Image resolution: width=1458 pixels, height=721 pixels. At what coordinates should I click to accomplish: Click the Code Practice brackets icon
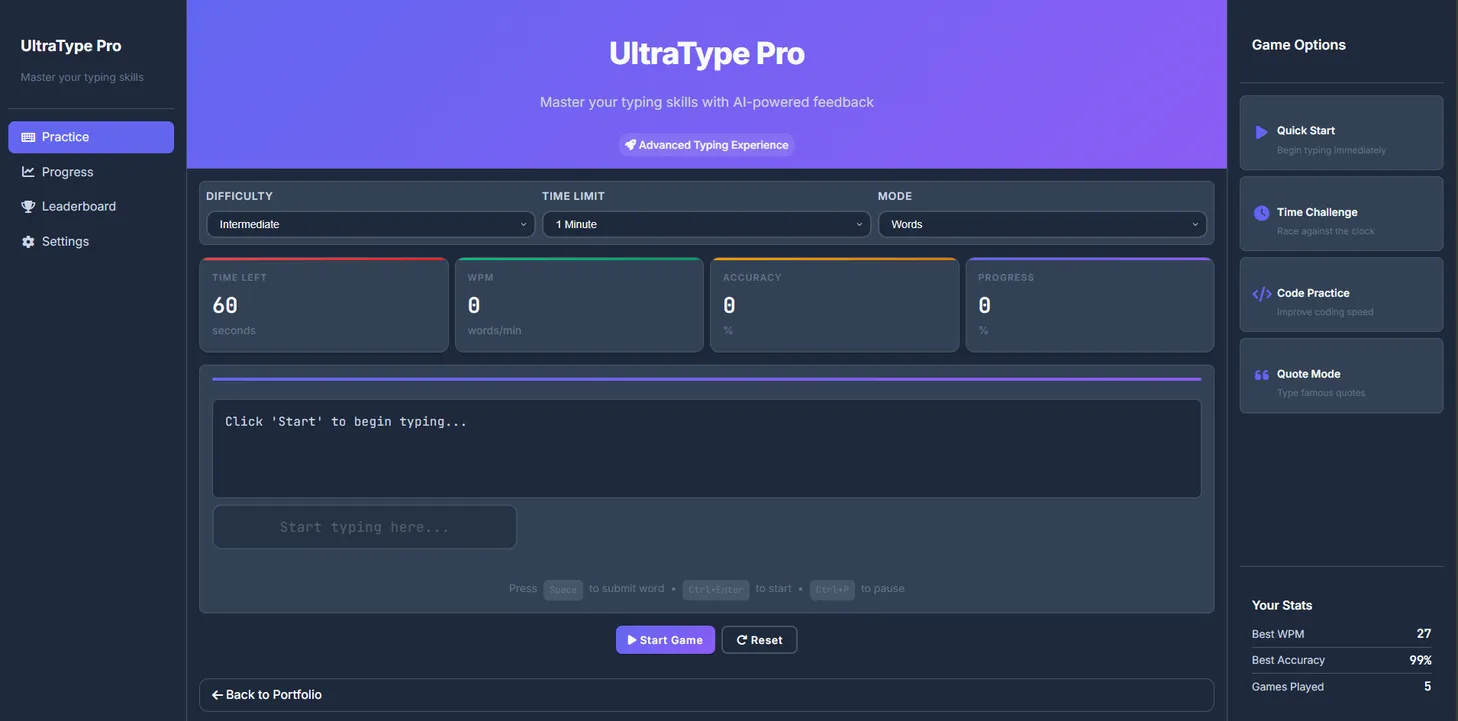pyautogui.click(x=1261, y=294)
